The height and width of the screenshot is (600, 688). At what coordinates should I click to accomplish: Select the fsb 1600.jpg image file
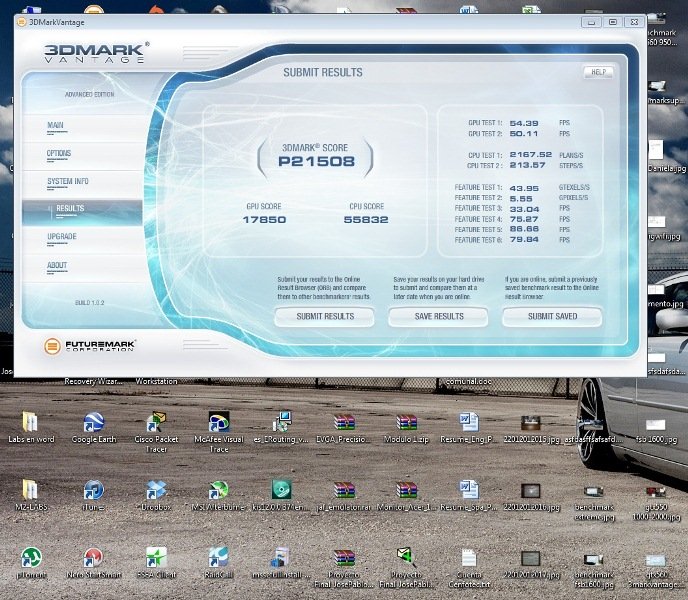tap(656, 425)
